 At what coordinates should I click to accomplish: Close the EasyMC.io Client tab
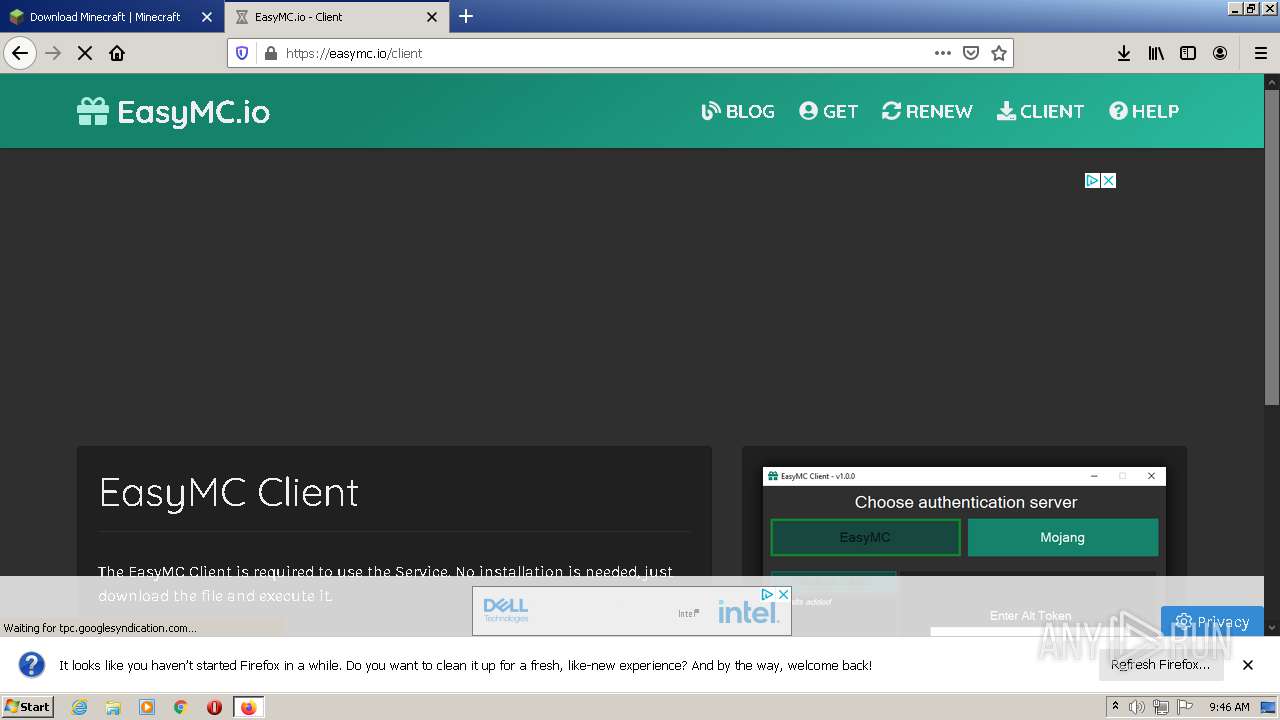click(432, 17)
